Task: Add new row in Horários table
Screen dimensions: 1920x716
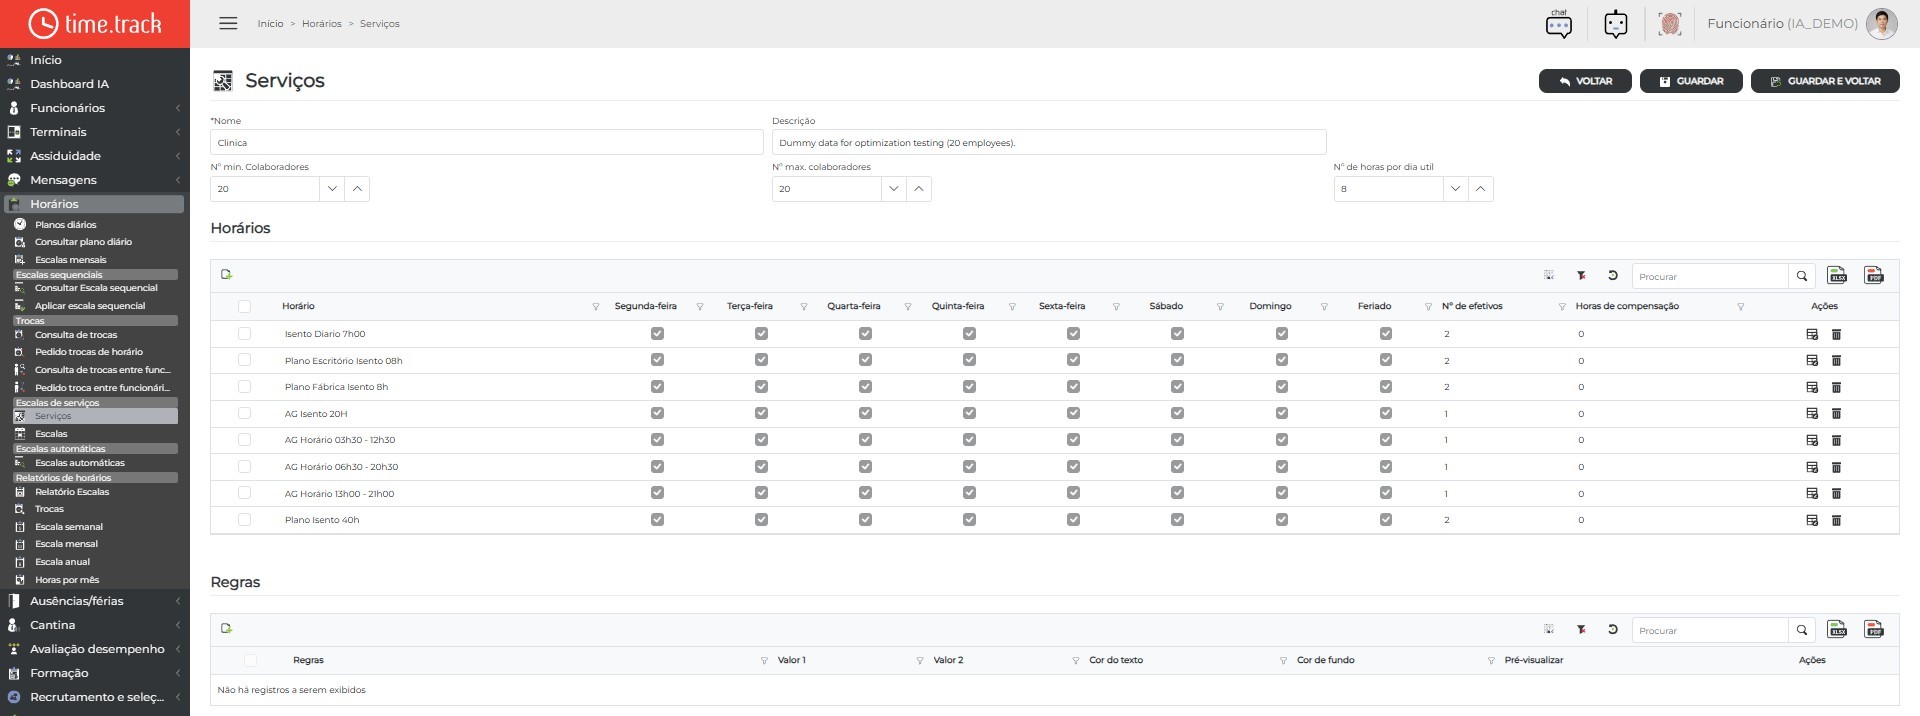Action: (227, 274)
